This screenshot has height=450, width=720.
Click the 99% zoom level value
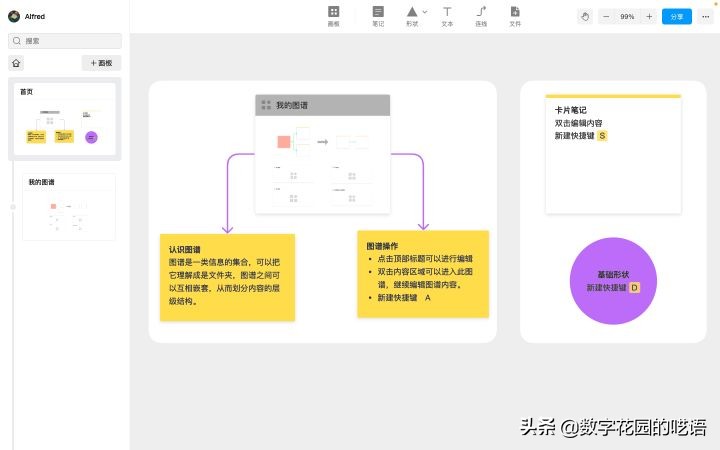pos(627,17)
